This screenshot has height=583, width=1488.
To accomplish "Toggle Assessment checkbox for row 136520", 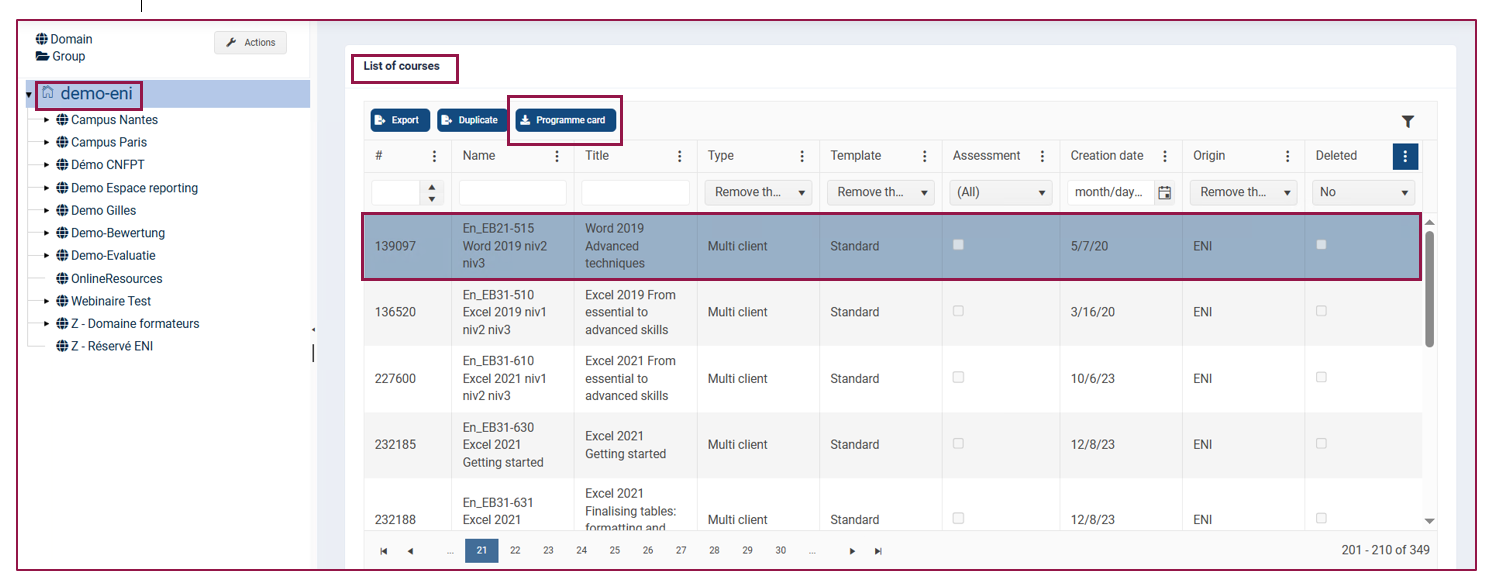I will pos(958,311).
